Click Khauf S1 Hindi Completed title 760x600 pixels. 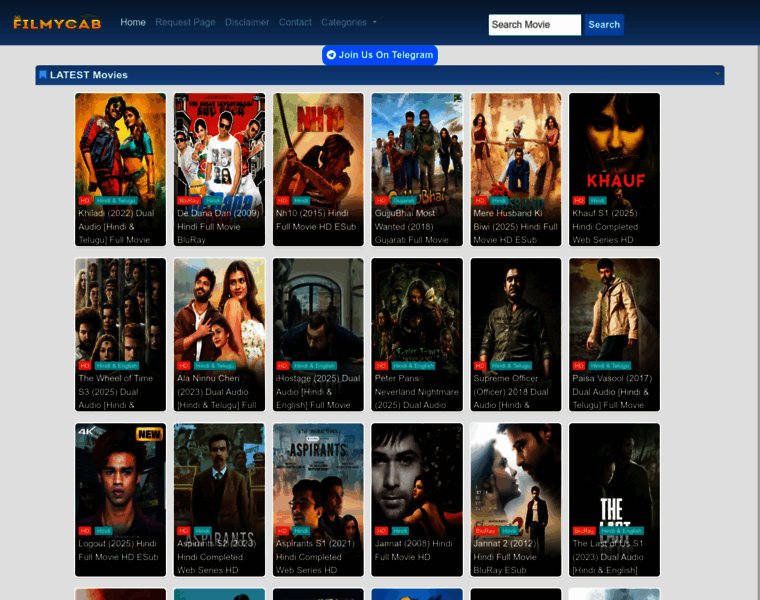tap(605, 226)
